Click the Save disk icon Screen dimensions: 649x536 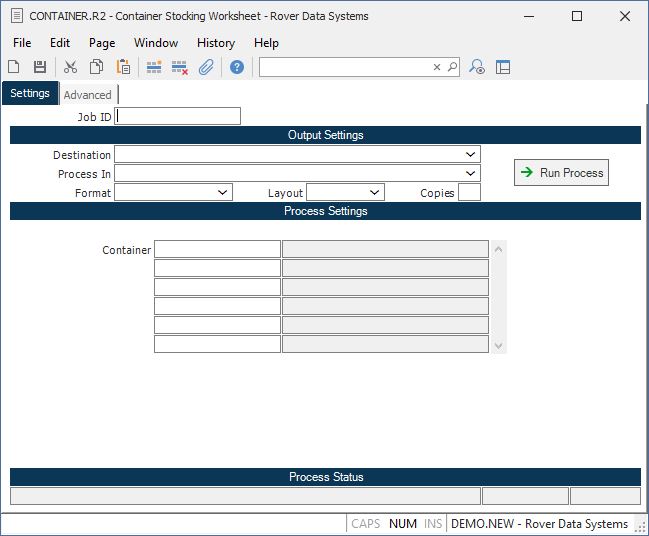[40, 67]
